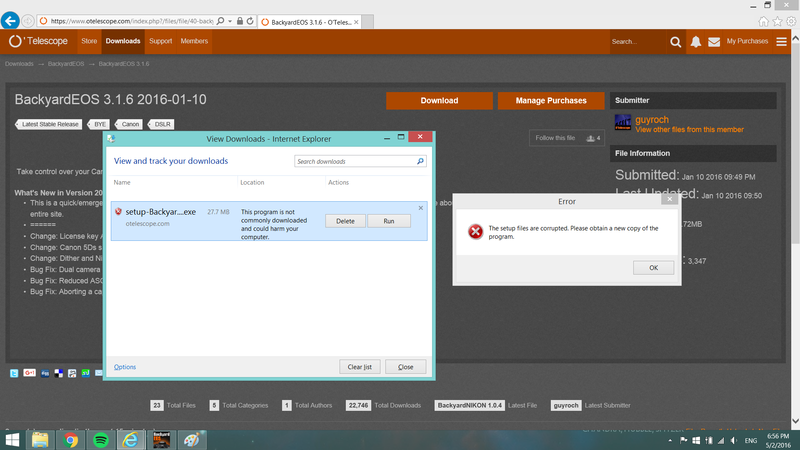Run the setup-Backyar exe download

(x=389, y=221)
